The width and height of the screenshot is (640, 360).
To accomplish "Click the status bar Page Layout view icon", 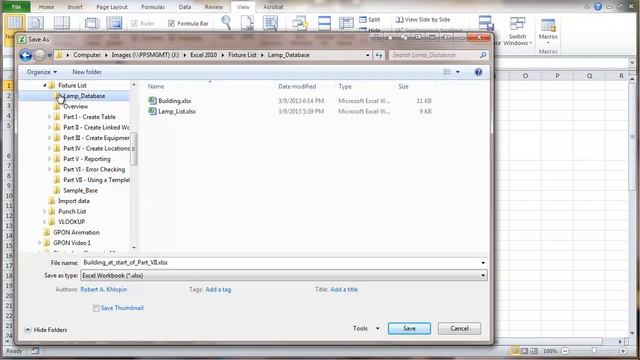I will 524,351.
